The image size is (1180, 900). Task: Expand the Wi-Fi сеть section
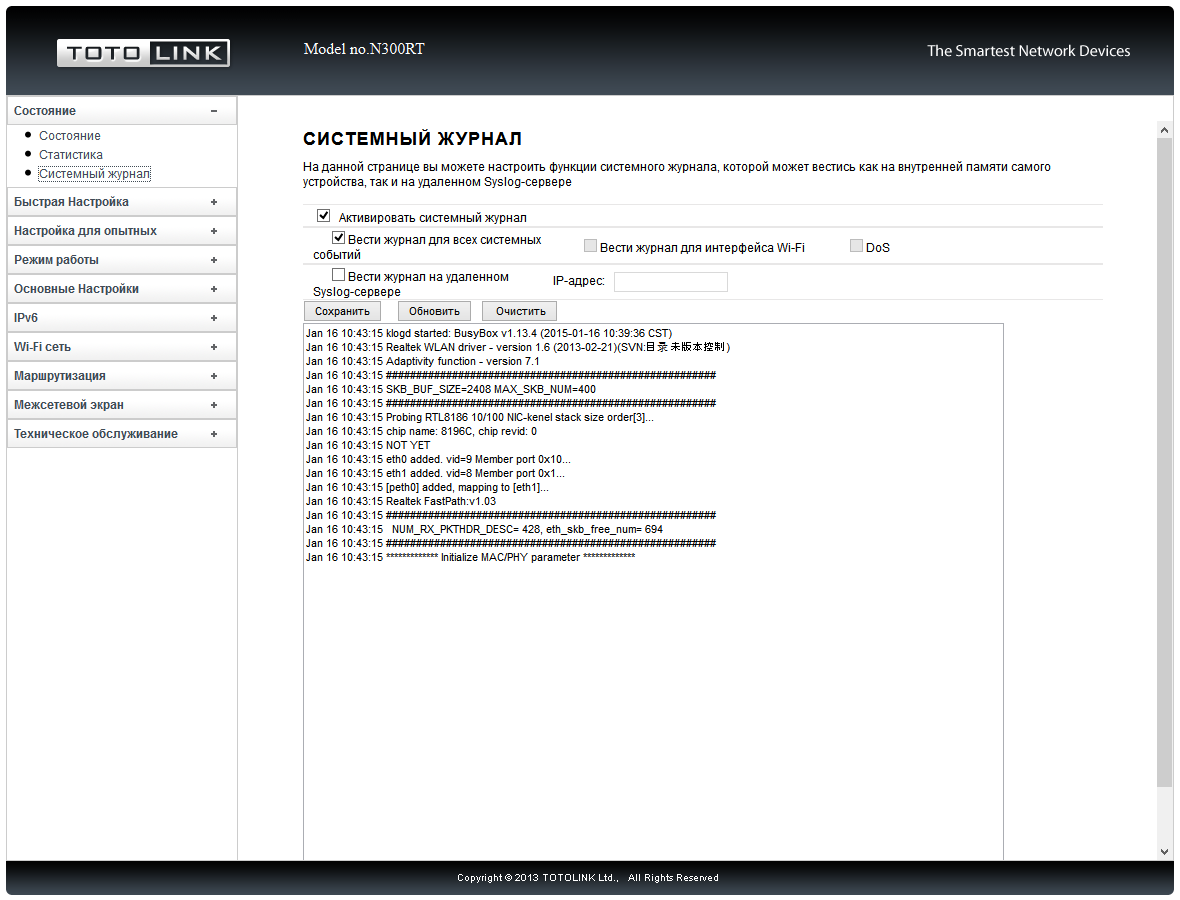[122, 347]
